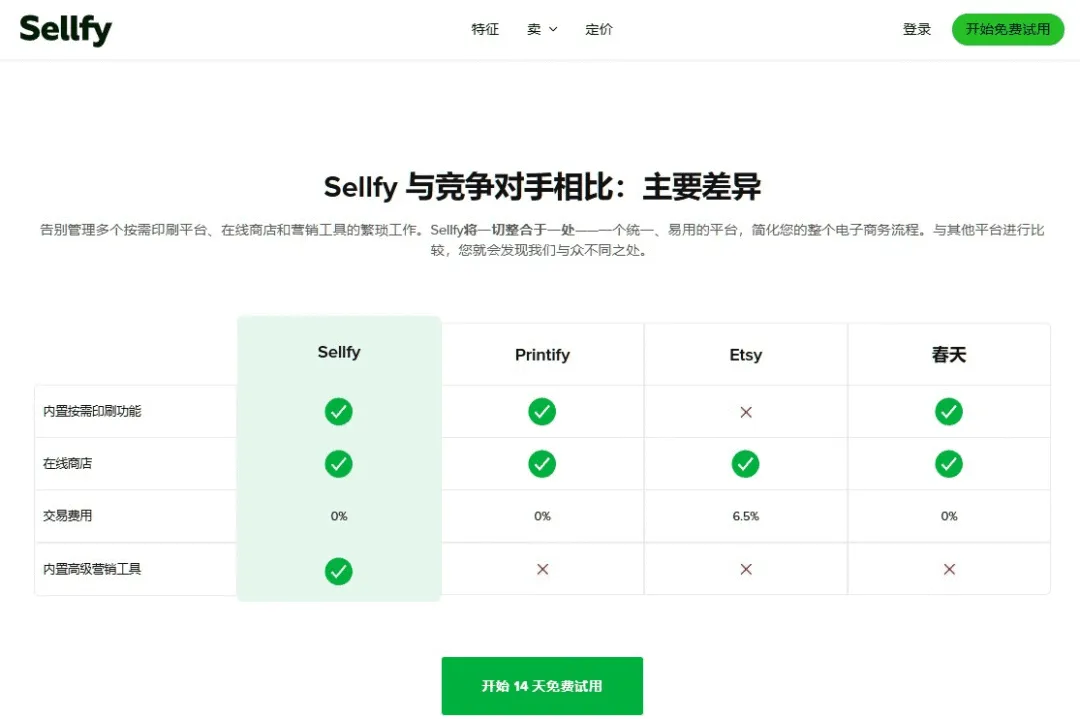This screenshot has width=1080, height=719.
Task: Click Printify's green check for 在线商店
Action: coord(542,464)
